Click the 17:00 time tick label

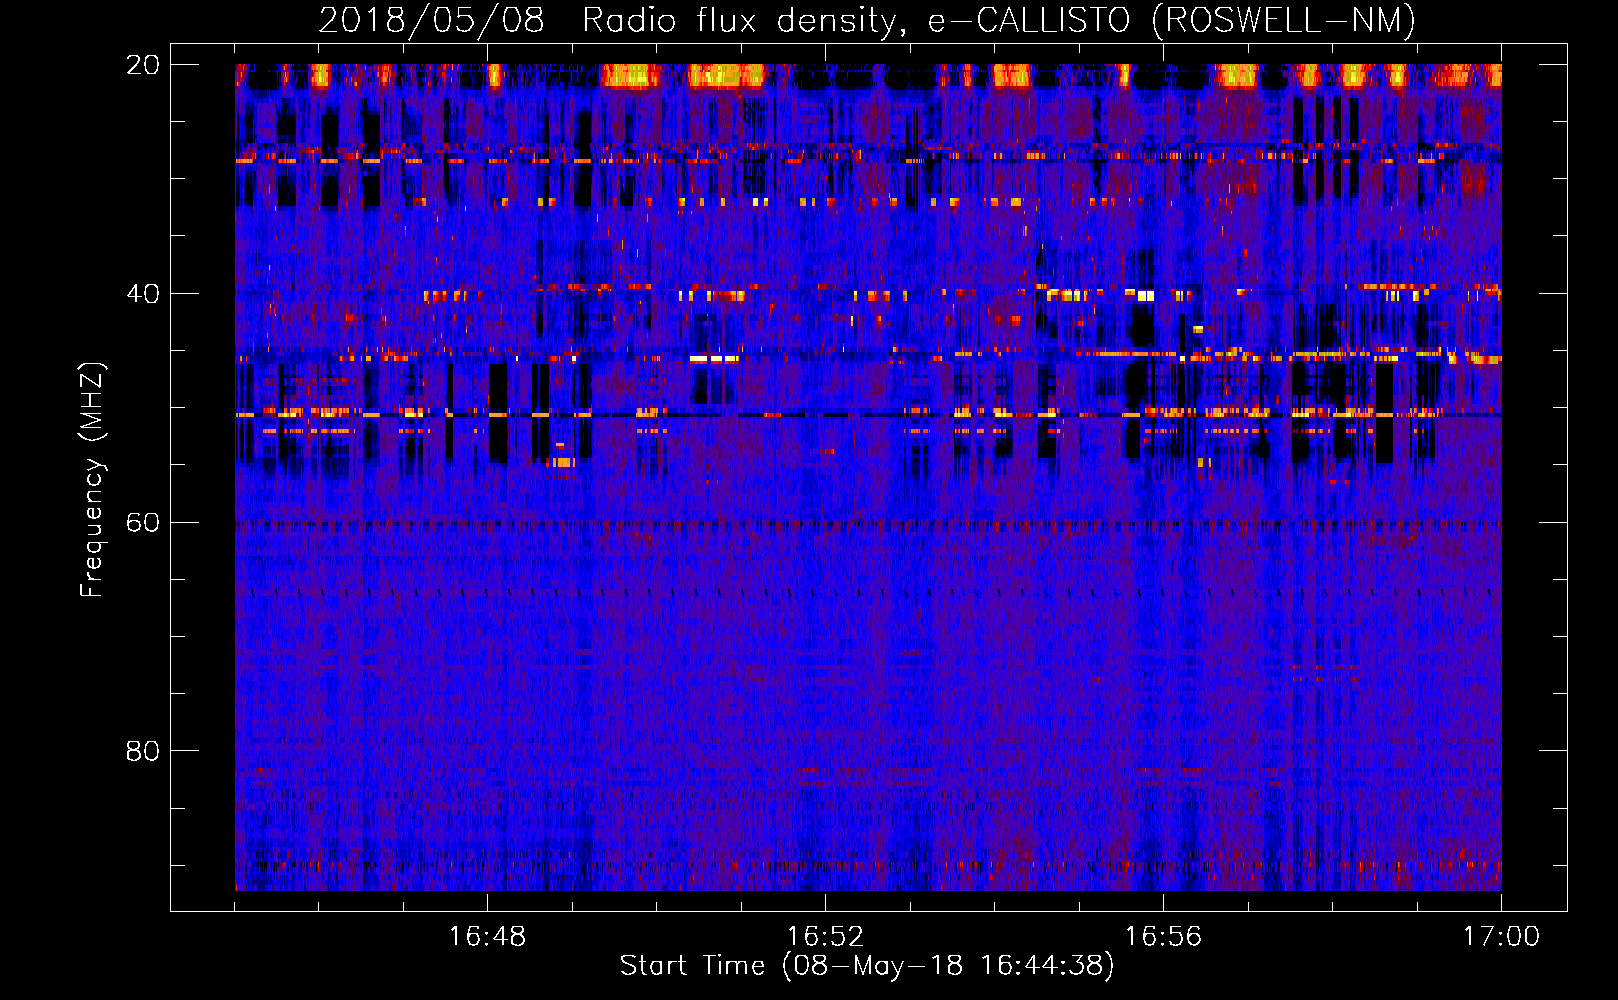click(1501, 937)
